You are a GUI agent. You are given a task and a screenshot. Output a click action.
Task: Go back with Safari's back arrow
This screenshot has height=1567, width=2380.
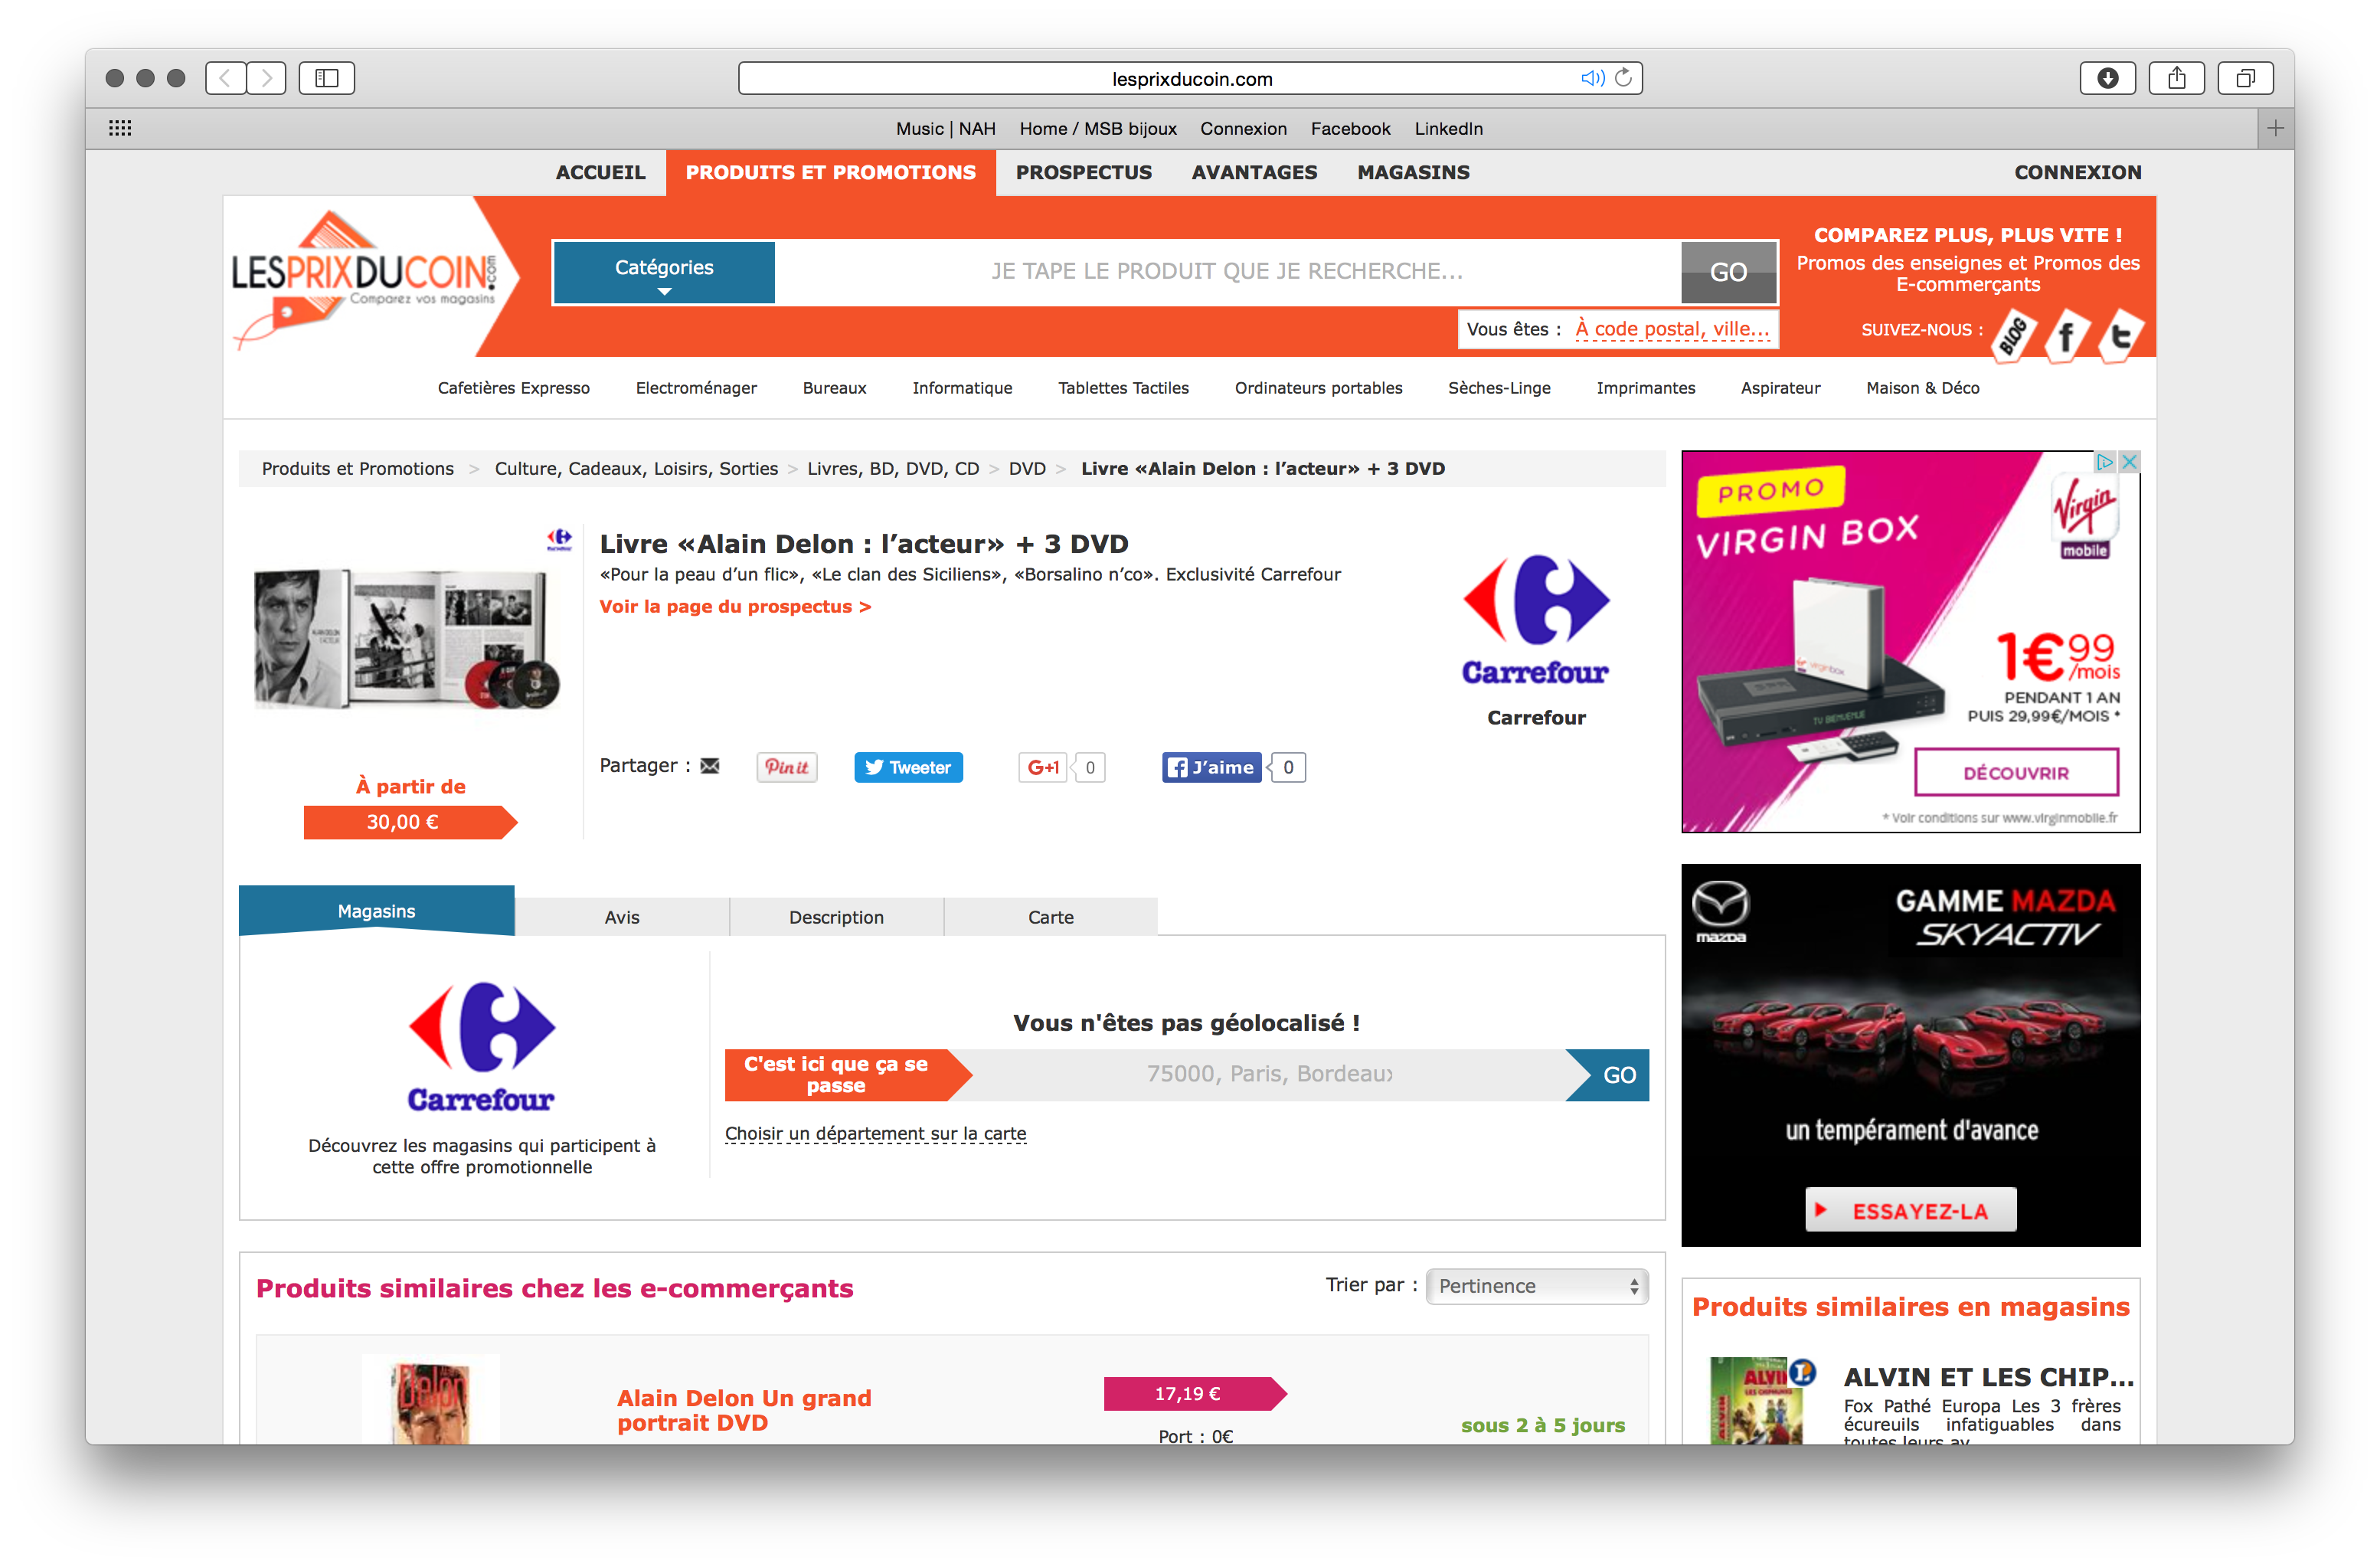[226, 78]
